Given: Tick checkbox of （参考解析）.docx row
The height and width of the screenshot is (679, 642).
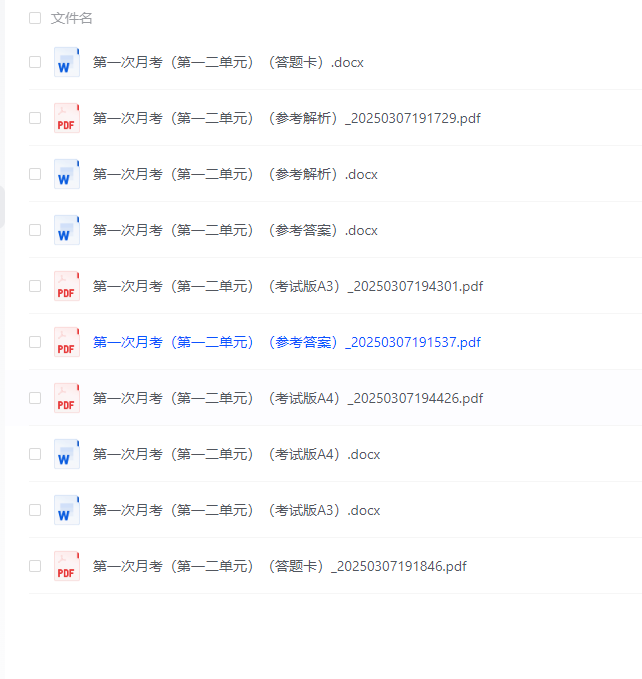Looking at the screenshot, I should tap(35, 174).
